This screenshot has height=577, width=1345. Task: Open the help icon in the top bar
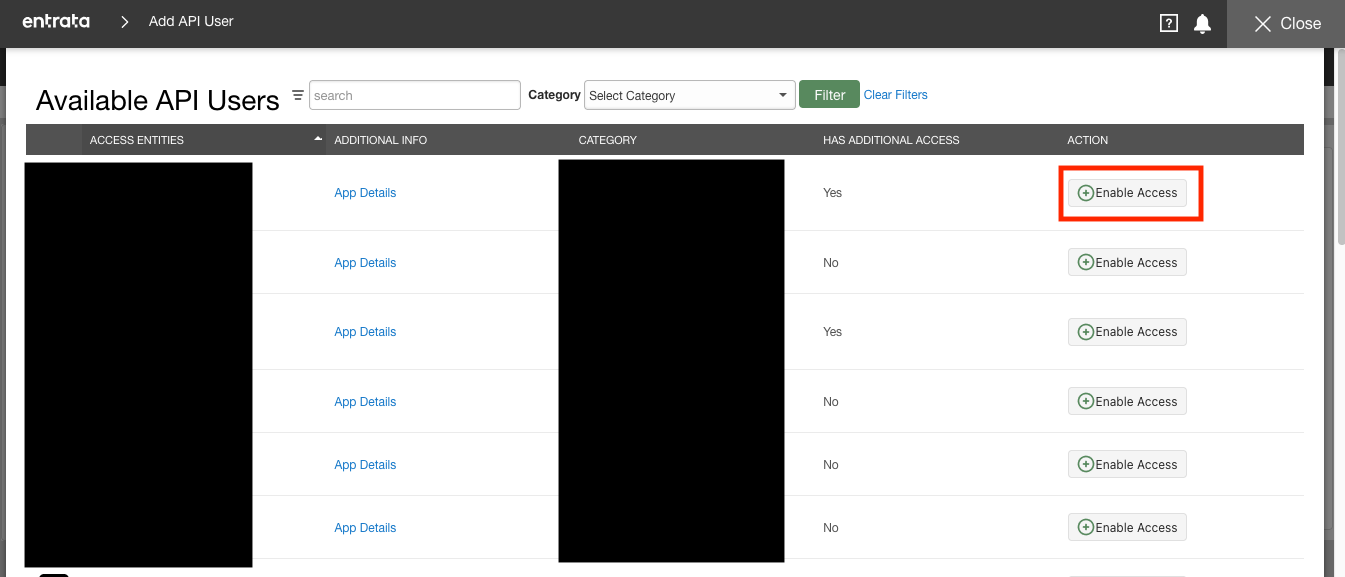click(1168, 22)
